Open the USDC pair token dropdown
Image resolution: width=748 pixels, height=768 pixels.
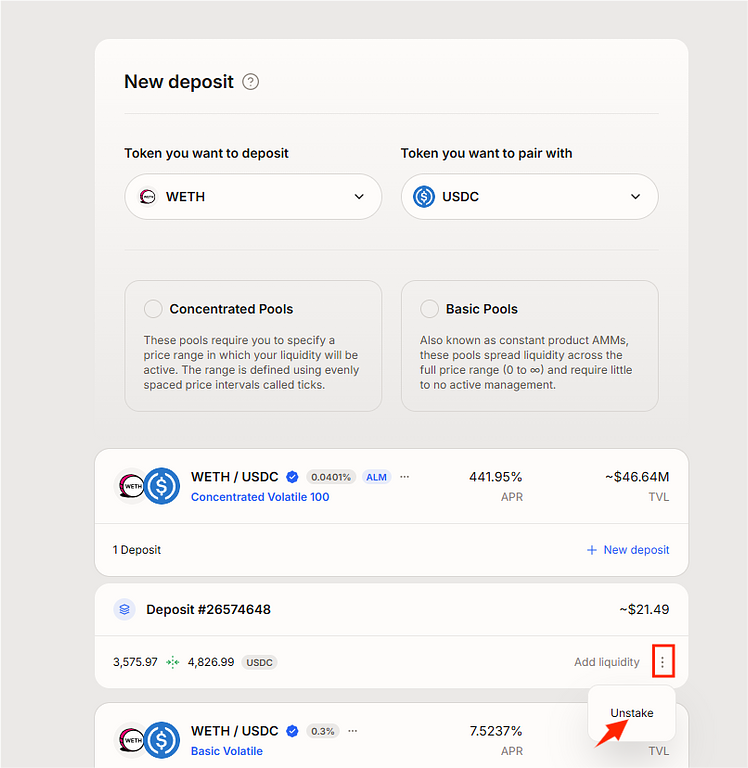click(x=529, y=197)
